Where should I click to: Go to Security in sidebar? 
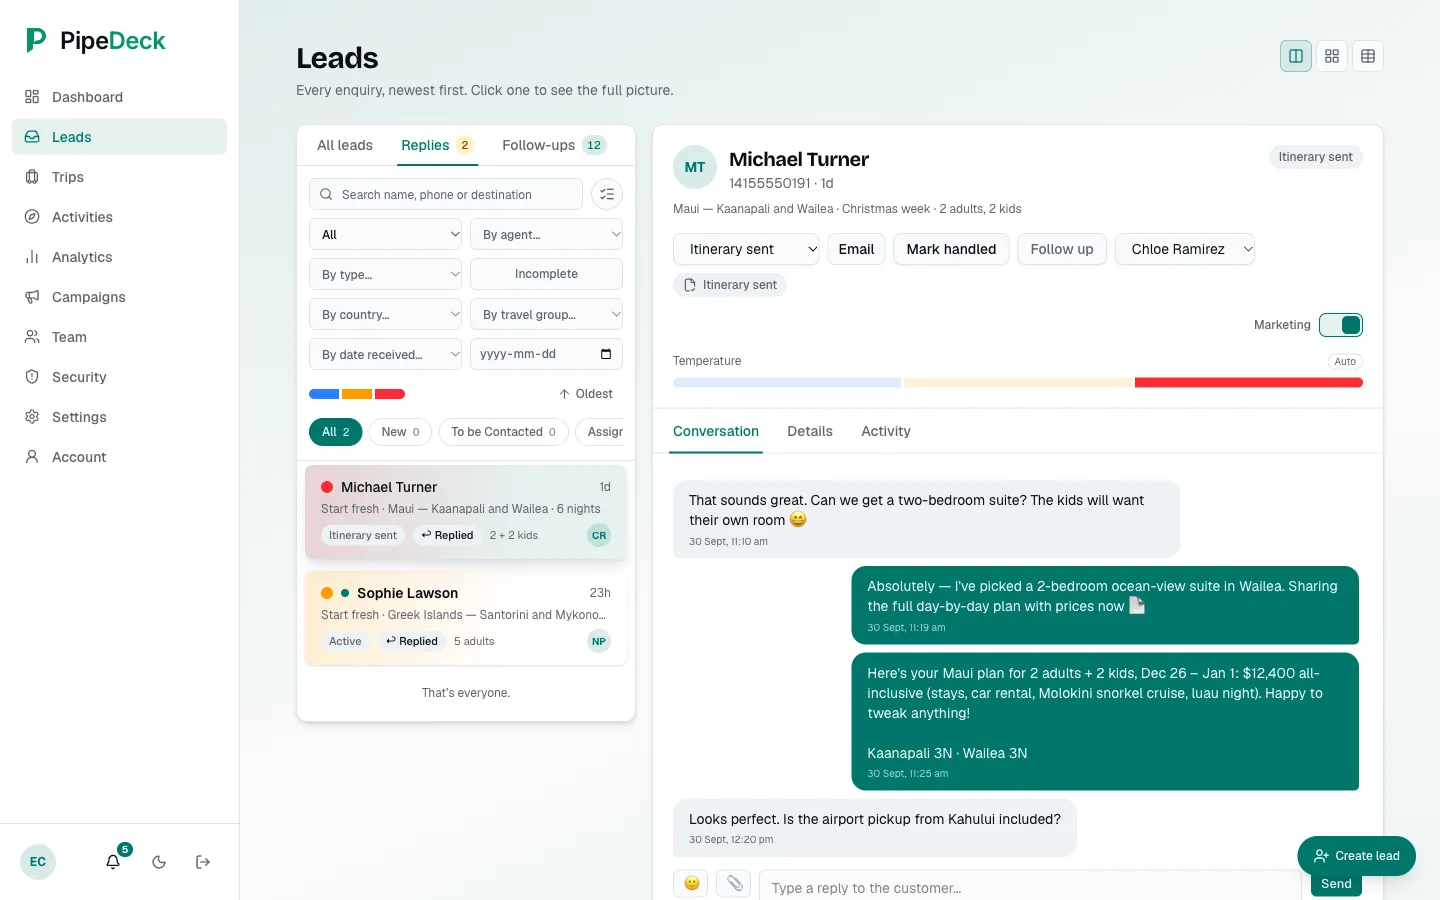(x=119, y=377)
